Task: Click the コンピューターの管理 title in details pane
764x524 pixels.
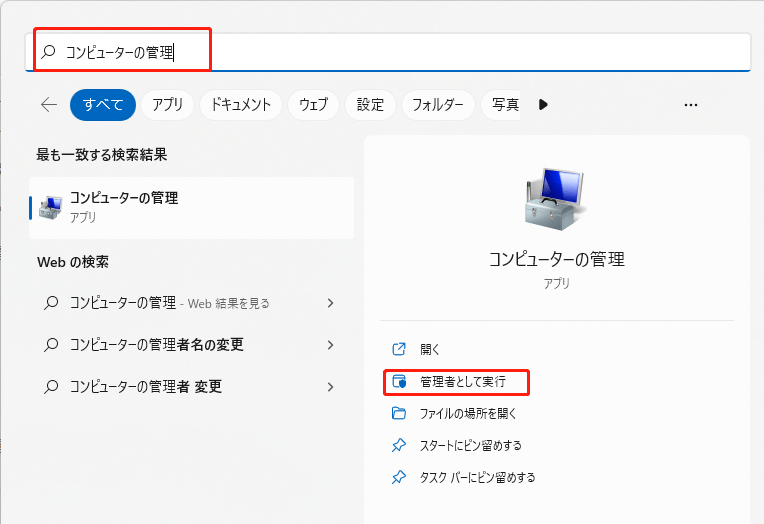Action: 556,259
